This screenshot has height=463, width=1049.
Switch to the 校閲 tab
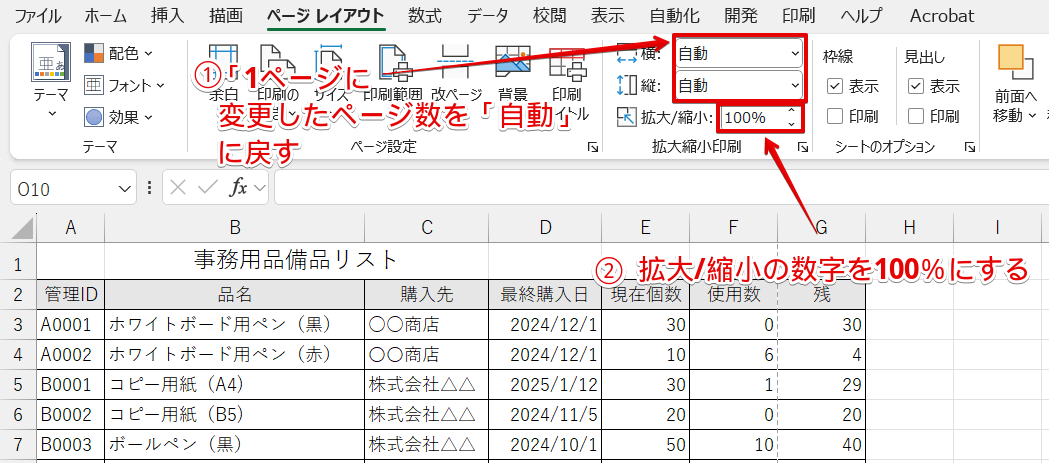coord(550,15)
